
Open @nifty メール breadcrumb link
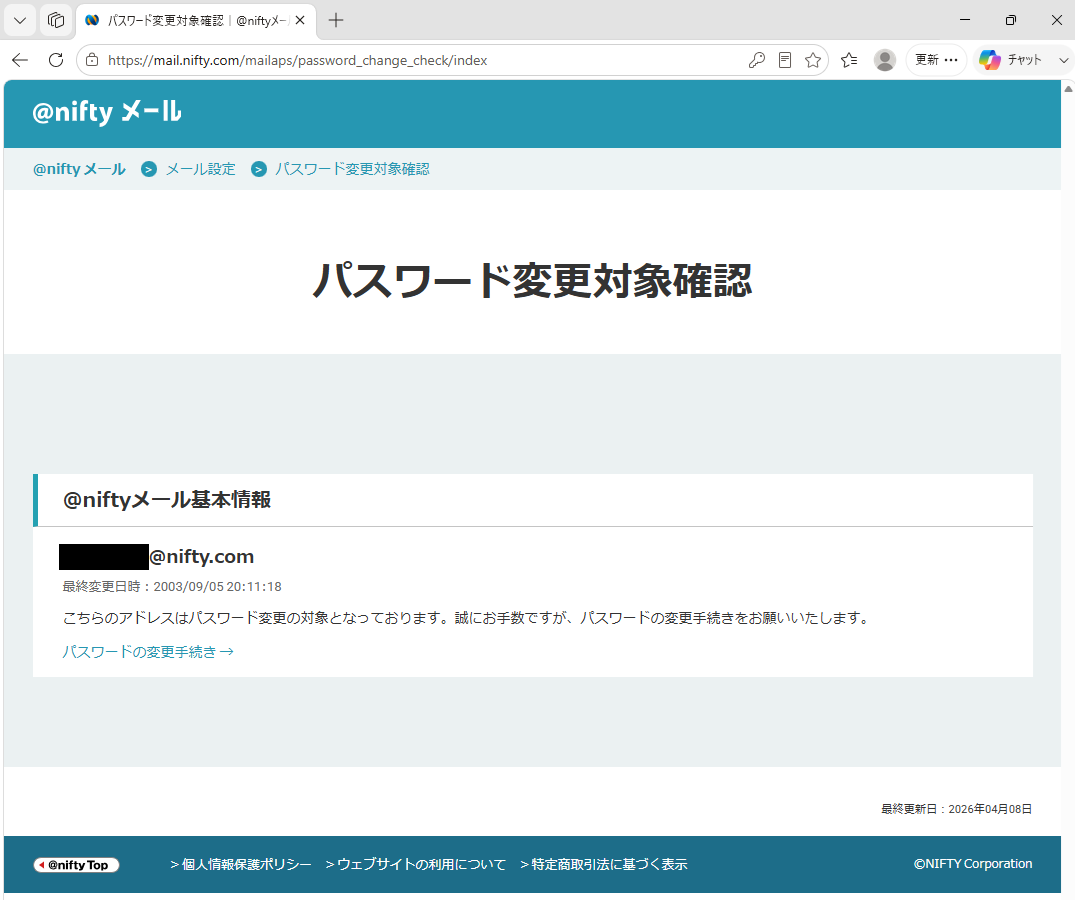point(80,169)
